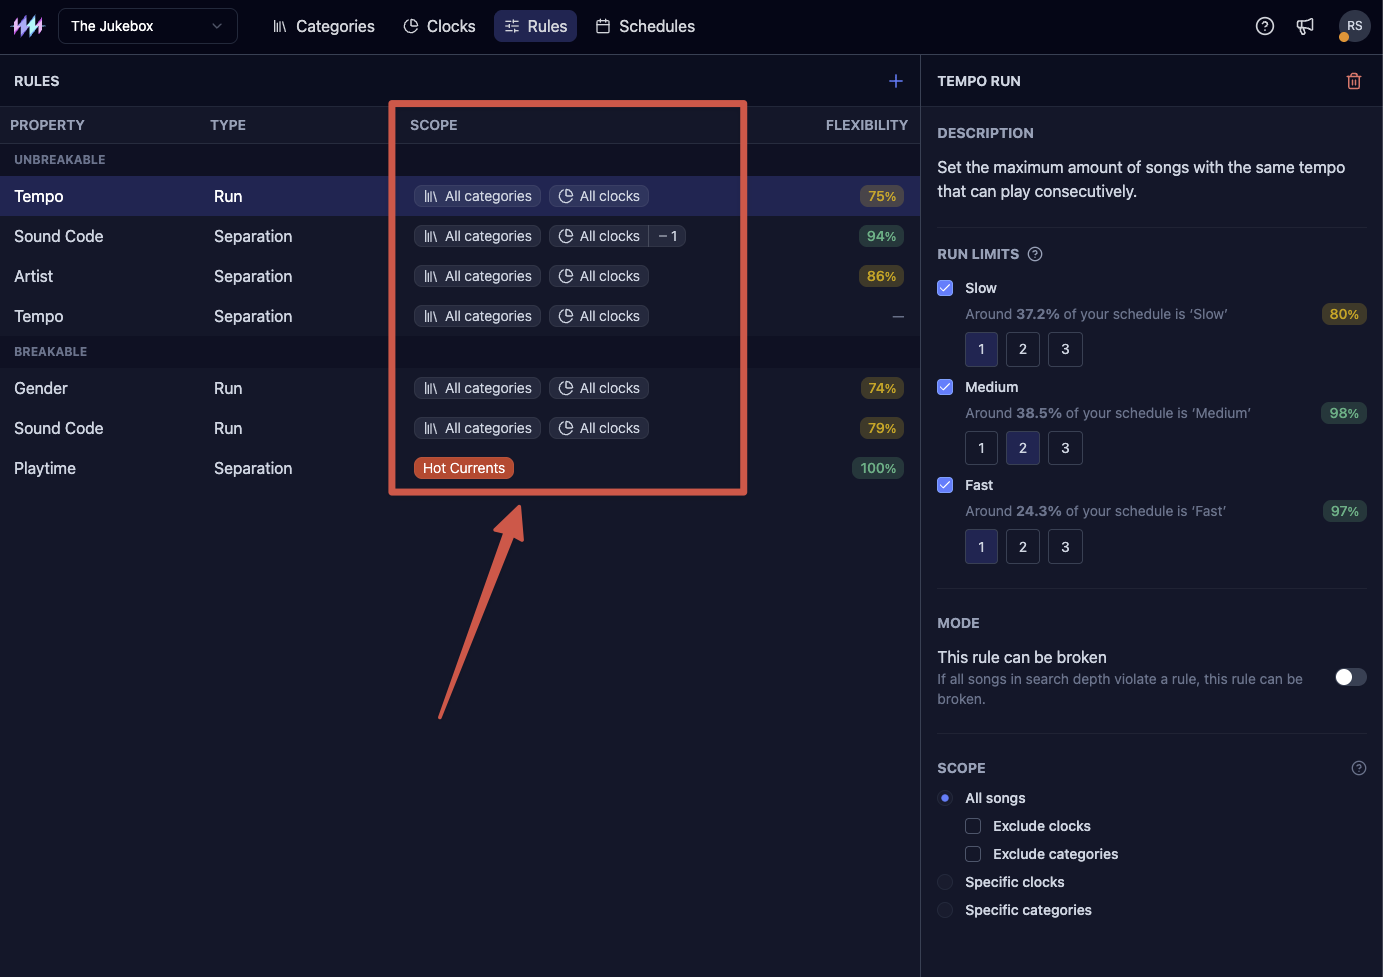Switch to the Clocks tab
1383x977 pixels.
point(439,26)
